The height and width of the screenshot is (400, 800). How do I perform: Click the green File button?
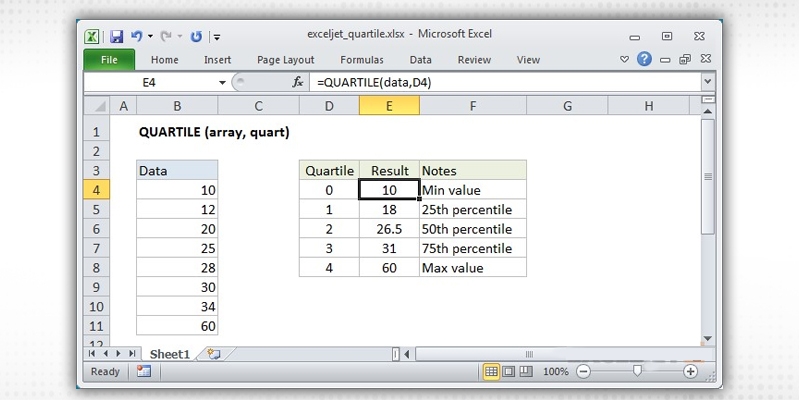[x=109, y=60]
